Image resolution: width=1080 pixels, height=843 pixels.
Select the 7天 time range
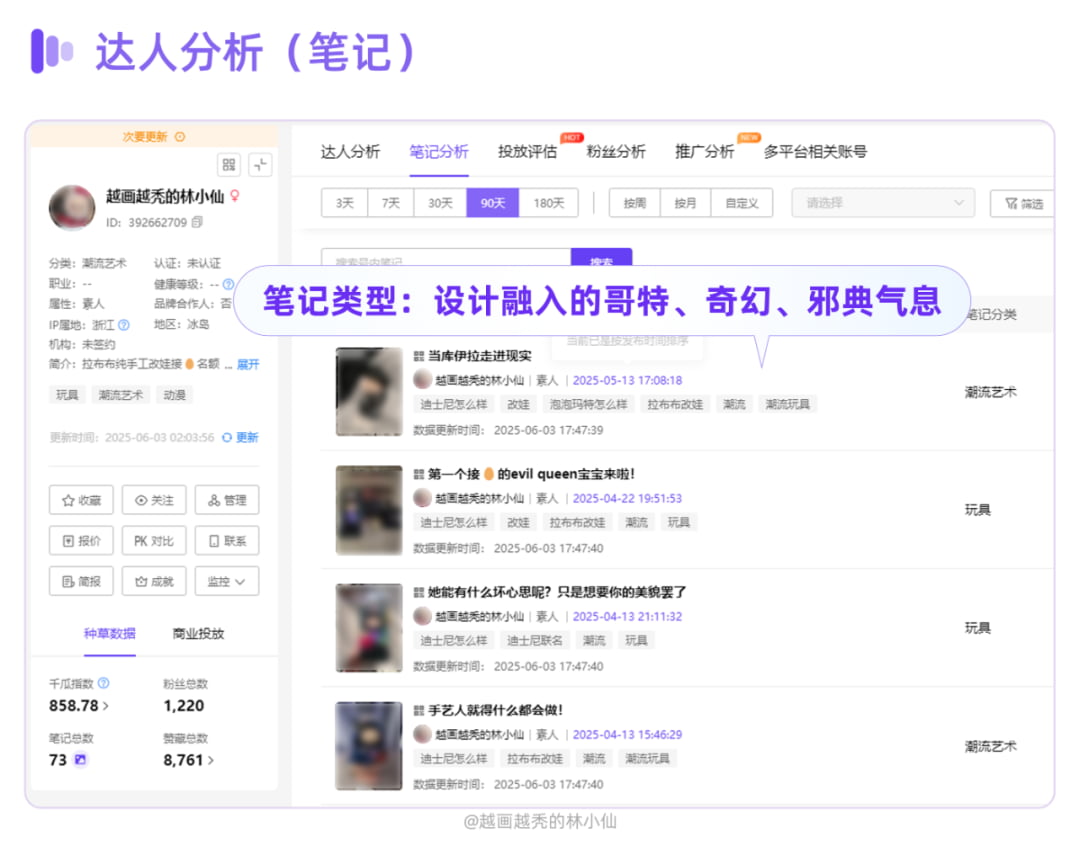[390, 203]
